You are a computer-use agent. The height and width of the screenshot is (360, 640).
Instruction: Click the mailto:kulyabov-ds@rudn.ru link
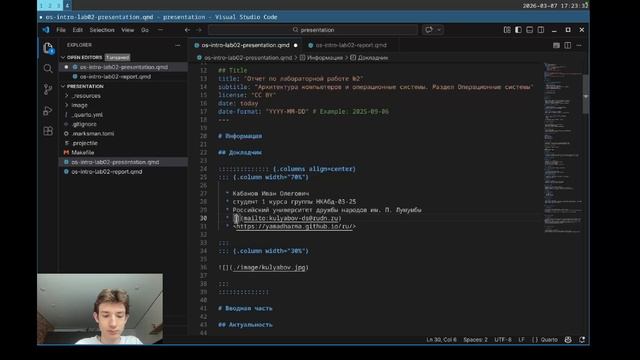[x=291, y=218]
